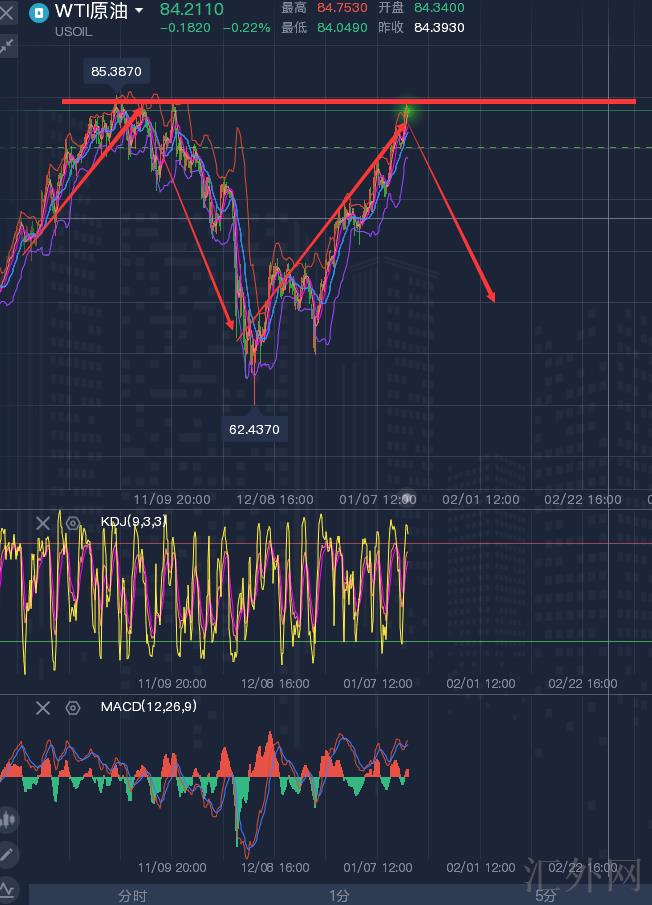Image resolution: width=652 pixels, height=905 pixels.
Task: Activate the pencil drawing tool
Action: [8, 854]
